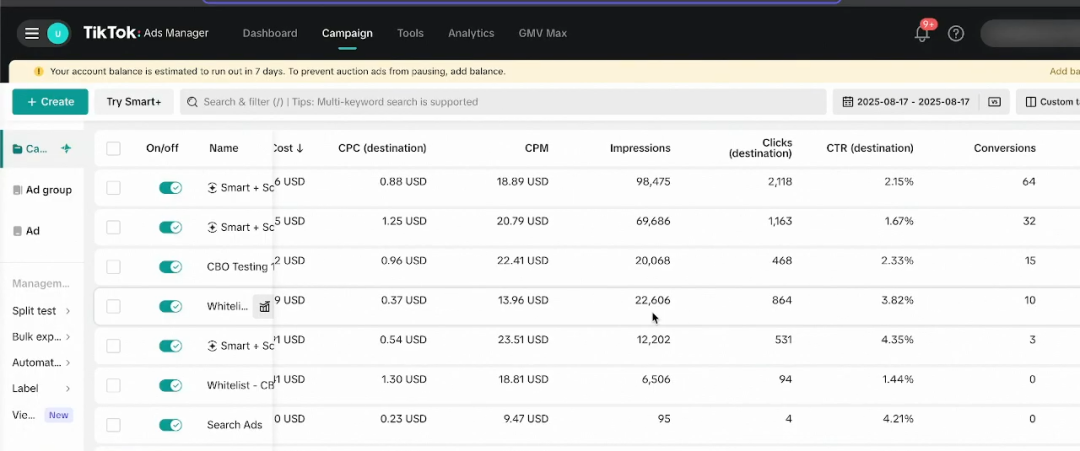Click the Try Smart+ button
This screenshot has width=1080, height=451.
[x=134, y=102]
